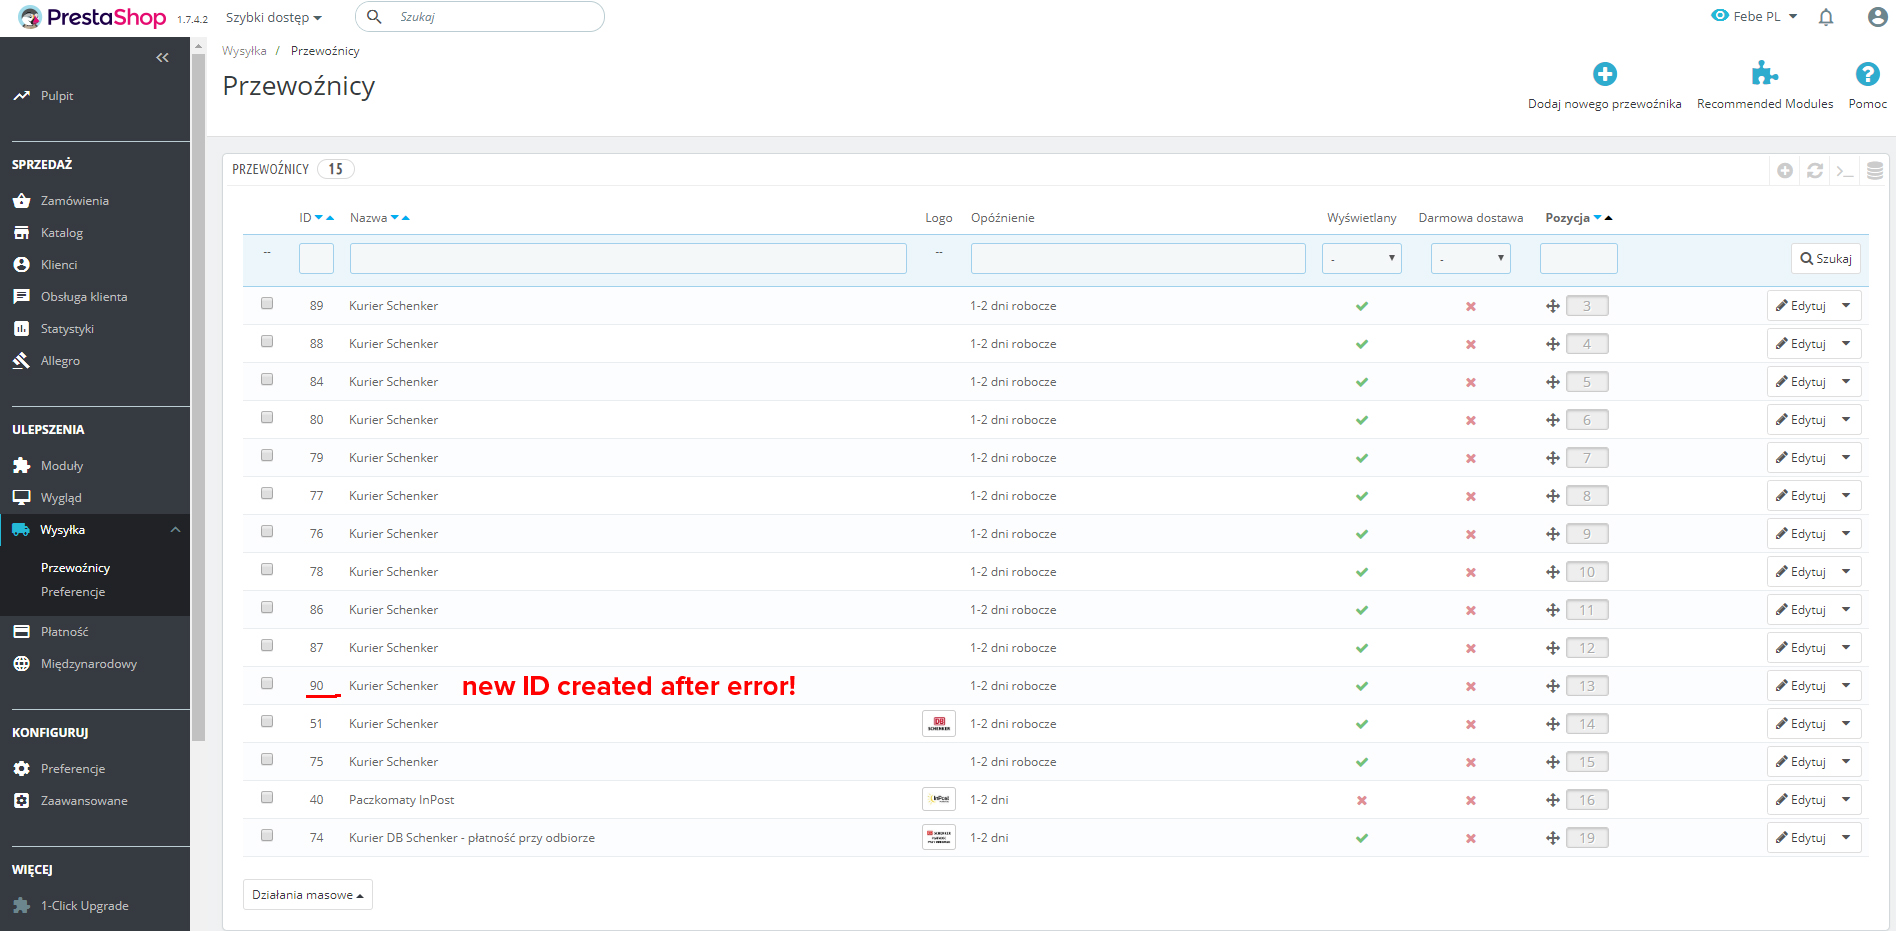Select checkbox for carrier ID 51
Image resolution: width=1896 pixels, height=931 pixels.
tap(267, 722)
